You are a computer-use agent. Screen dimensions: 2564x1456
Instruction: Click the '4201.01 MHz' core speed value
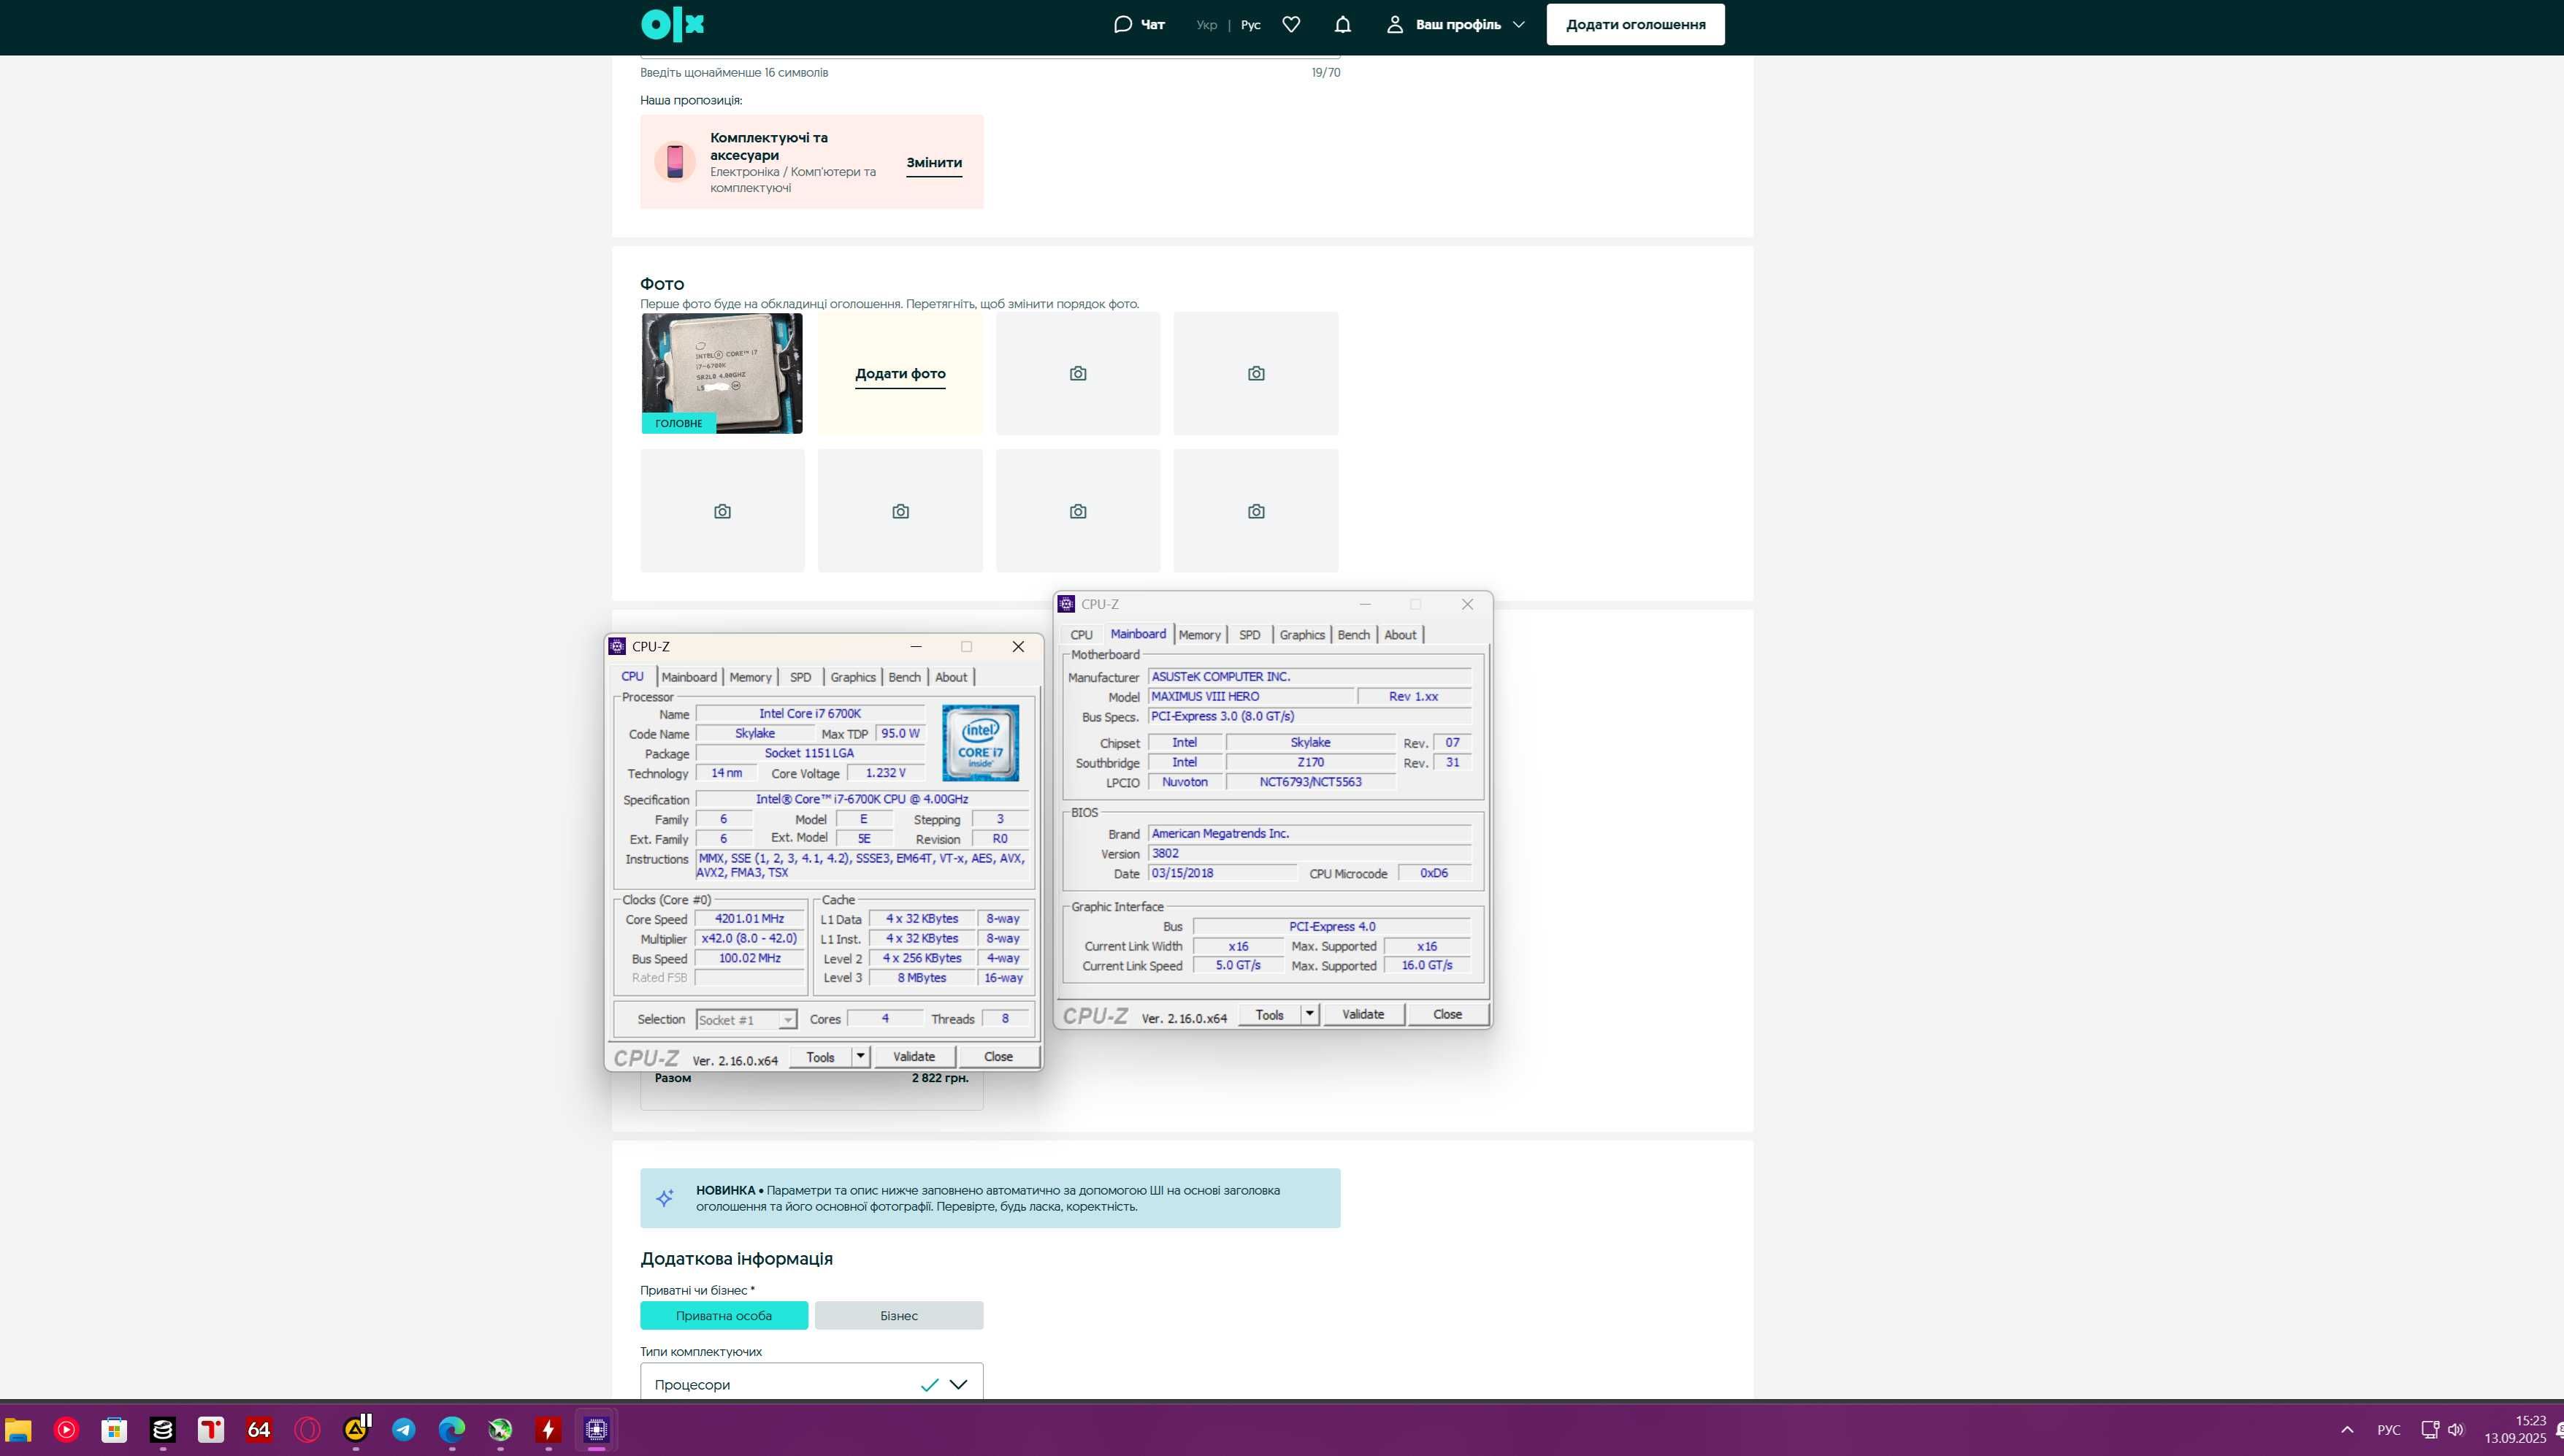(x=749, y=919)
